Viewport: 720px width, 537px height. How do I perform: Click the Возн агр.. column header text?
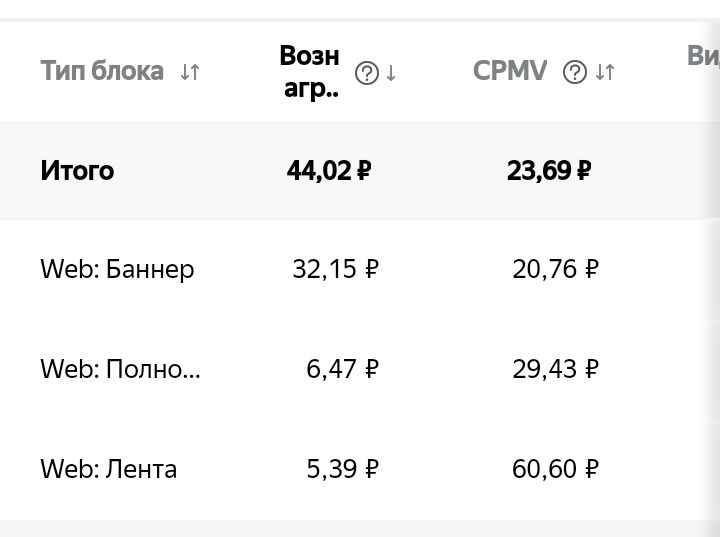[309, 72]
